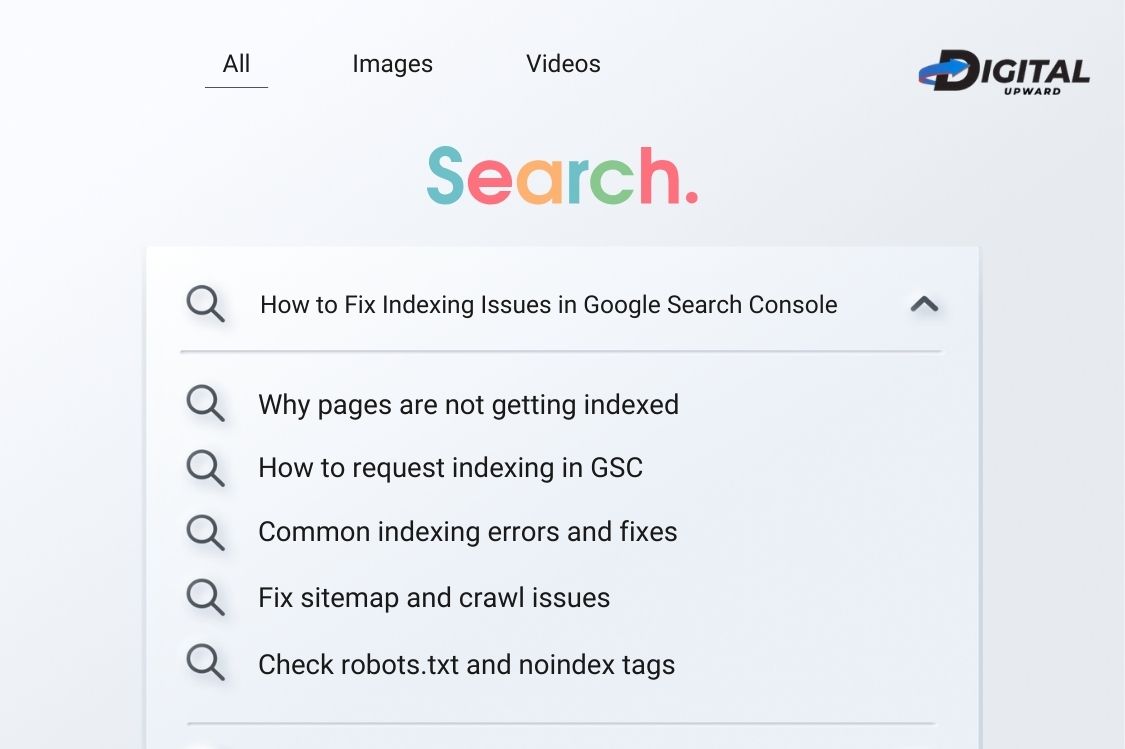Click 'Check robots.txt and noindex tags' suggestion
1125x749 pixels.
click(467, 663)
